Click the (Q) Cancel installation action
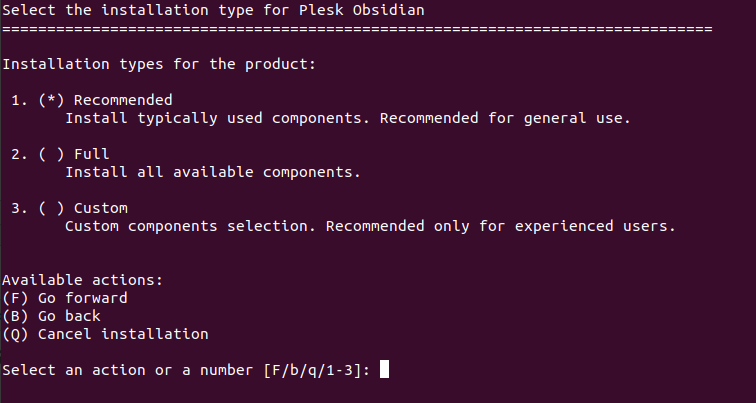The height and width of the screenshot is (403, 756). pyautogui.click(x=105, y=334)
